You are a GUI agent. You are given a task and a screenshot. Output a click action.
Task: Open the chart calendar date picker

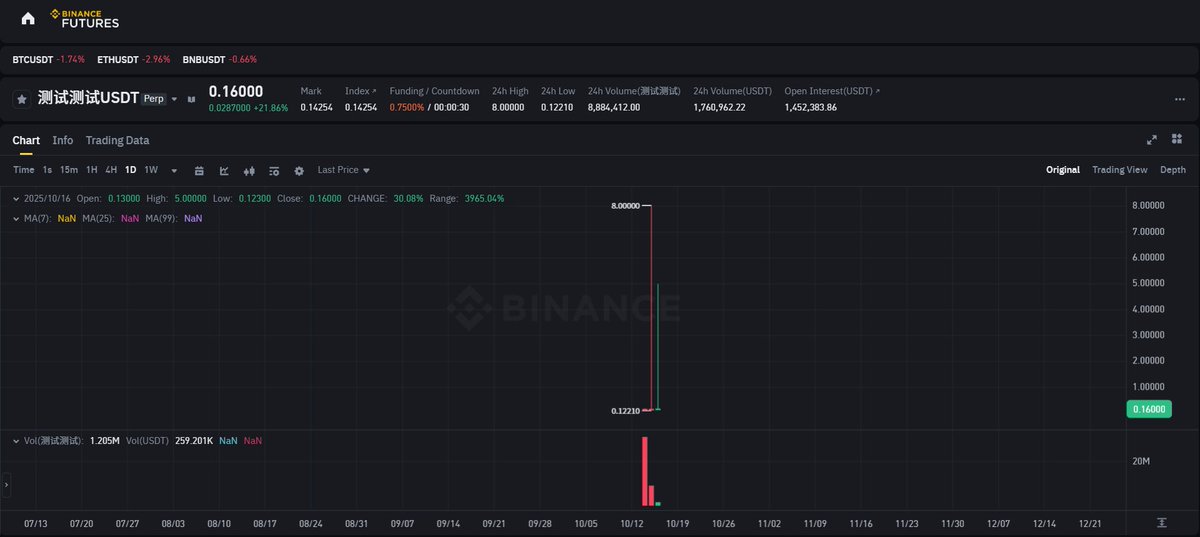point(199,170)
